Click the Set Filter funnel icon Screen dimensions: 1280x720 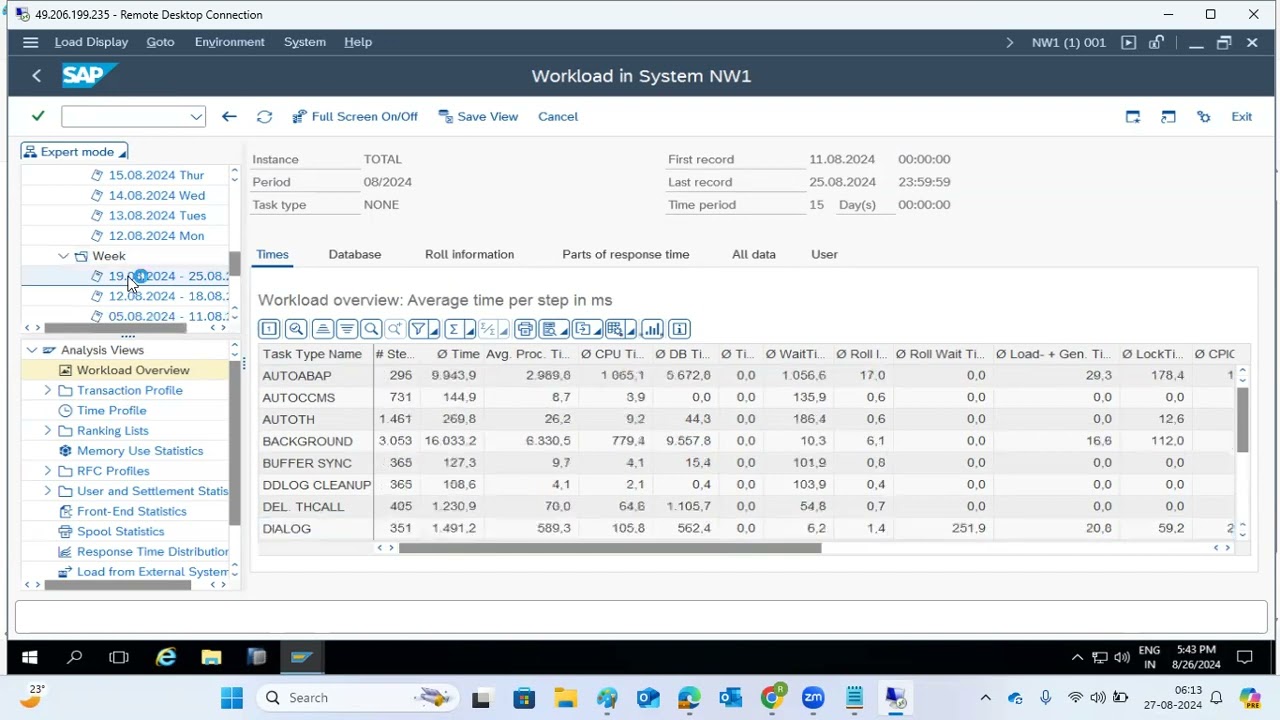coord(418,329)
